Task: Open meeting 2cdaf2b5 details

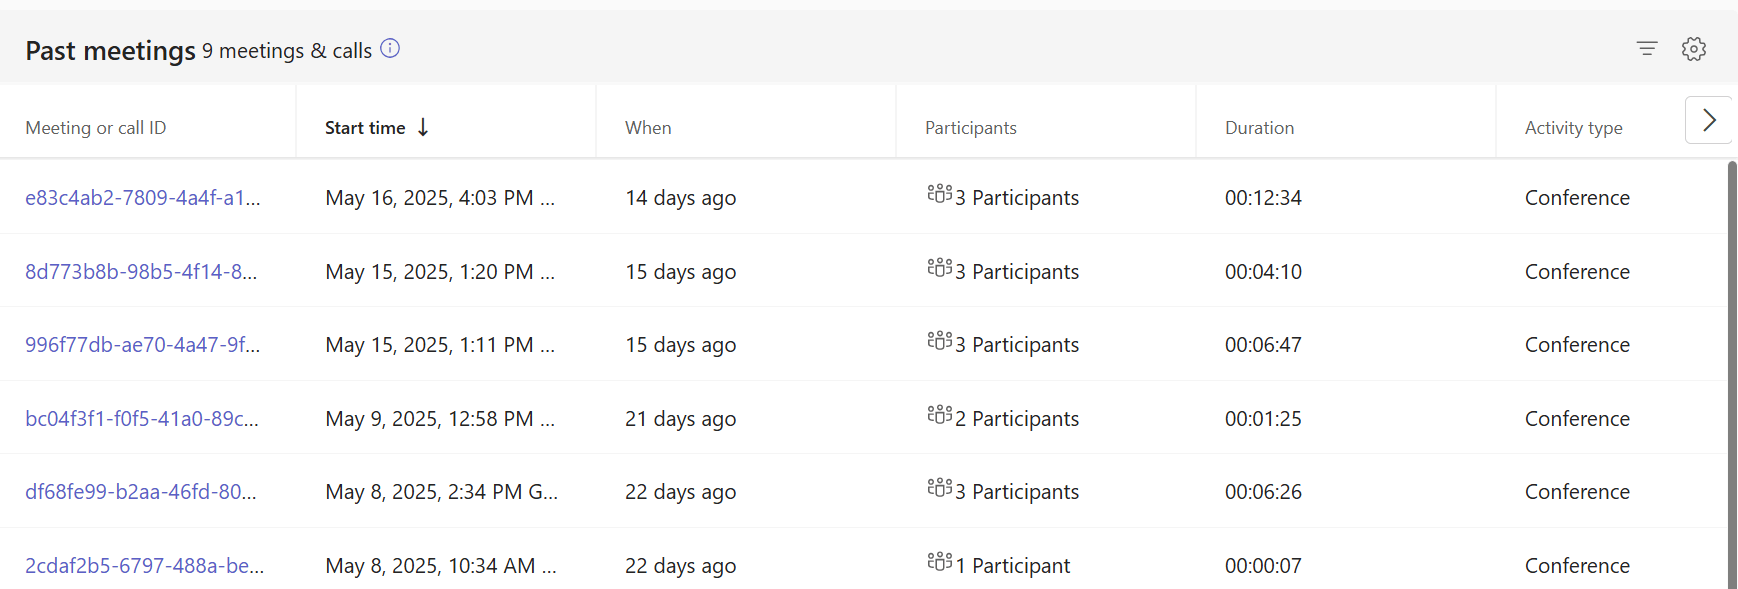Action: coord(143,565)
